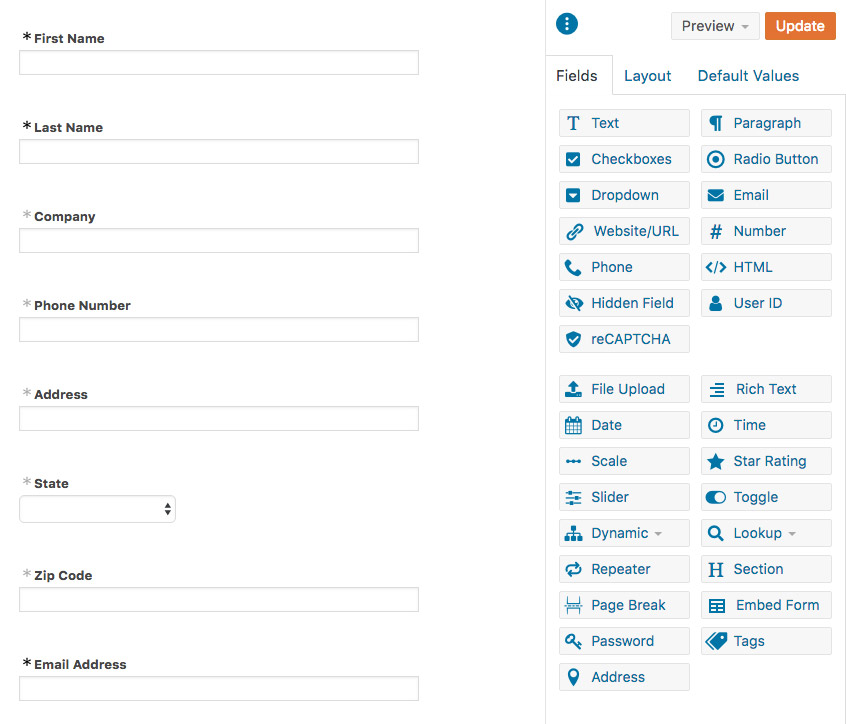Image resolution: width=846 pixels, height=724 pixels.
Task: Add a Toggle field
Action: coord(766,497)
